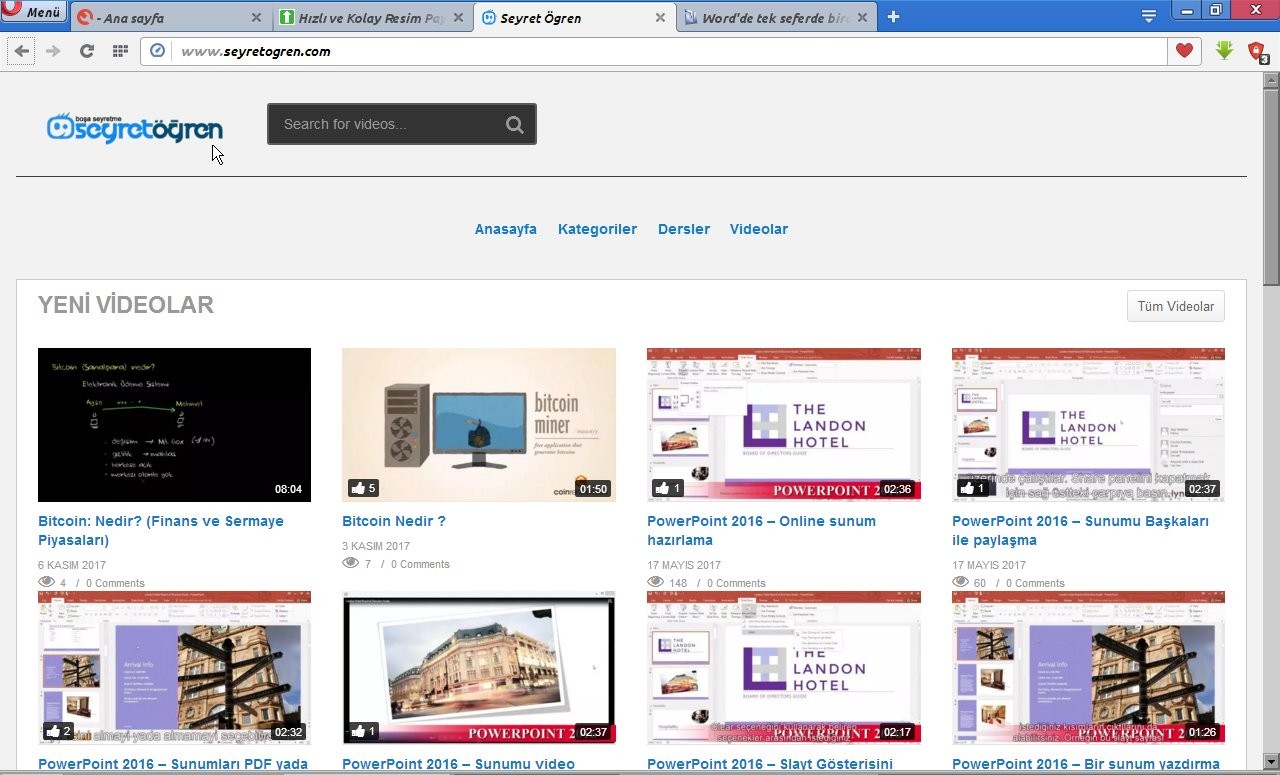
Task: Open the Bitcoin Nedir ? title link
Action: coord(394,521)
